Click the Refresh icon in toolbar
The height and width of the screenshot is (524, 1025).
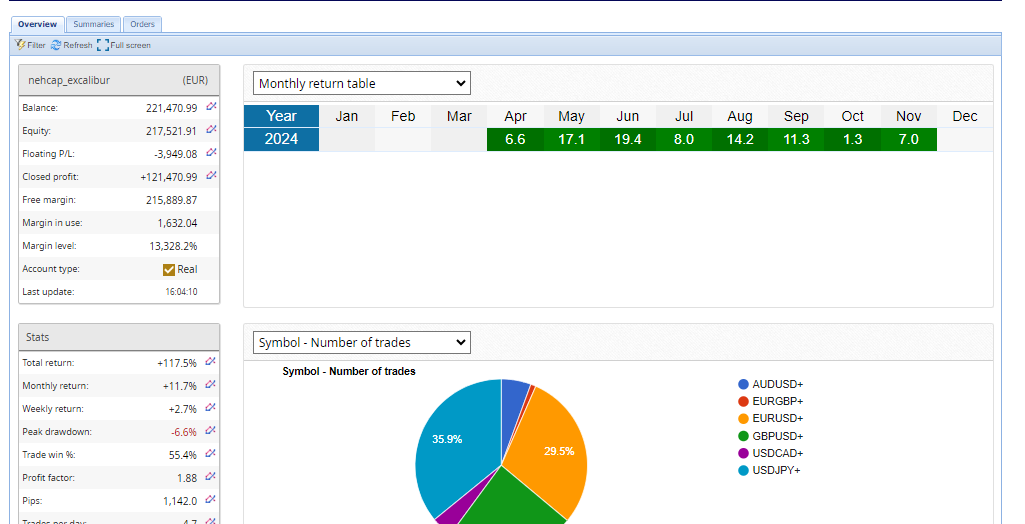click(56, 45)
